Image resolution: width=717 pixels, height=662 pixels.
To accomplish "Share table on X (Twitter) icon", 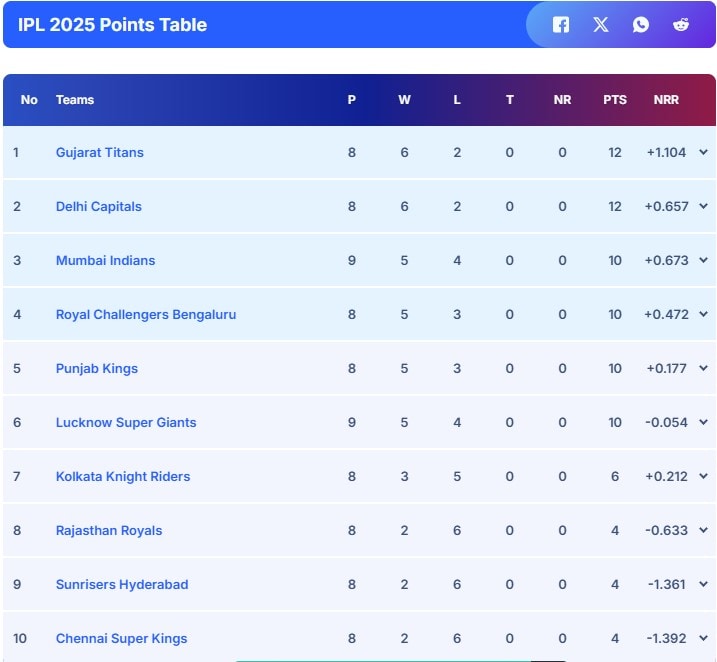I will 600,25.
